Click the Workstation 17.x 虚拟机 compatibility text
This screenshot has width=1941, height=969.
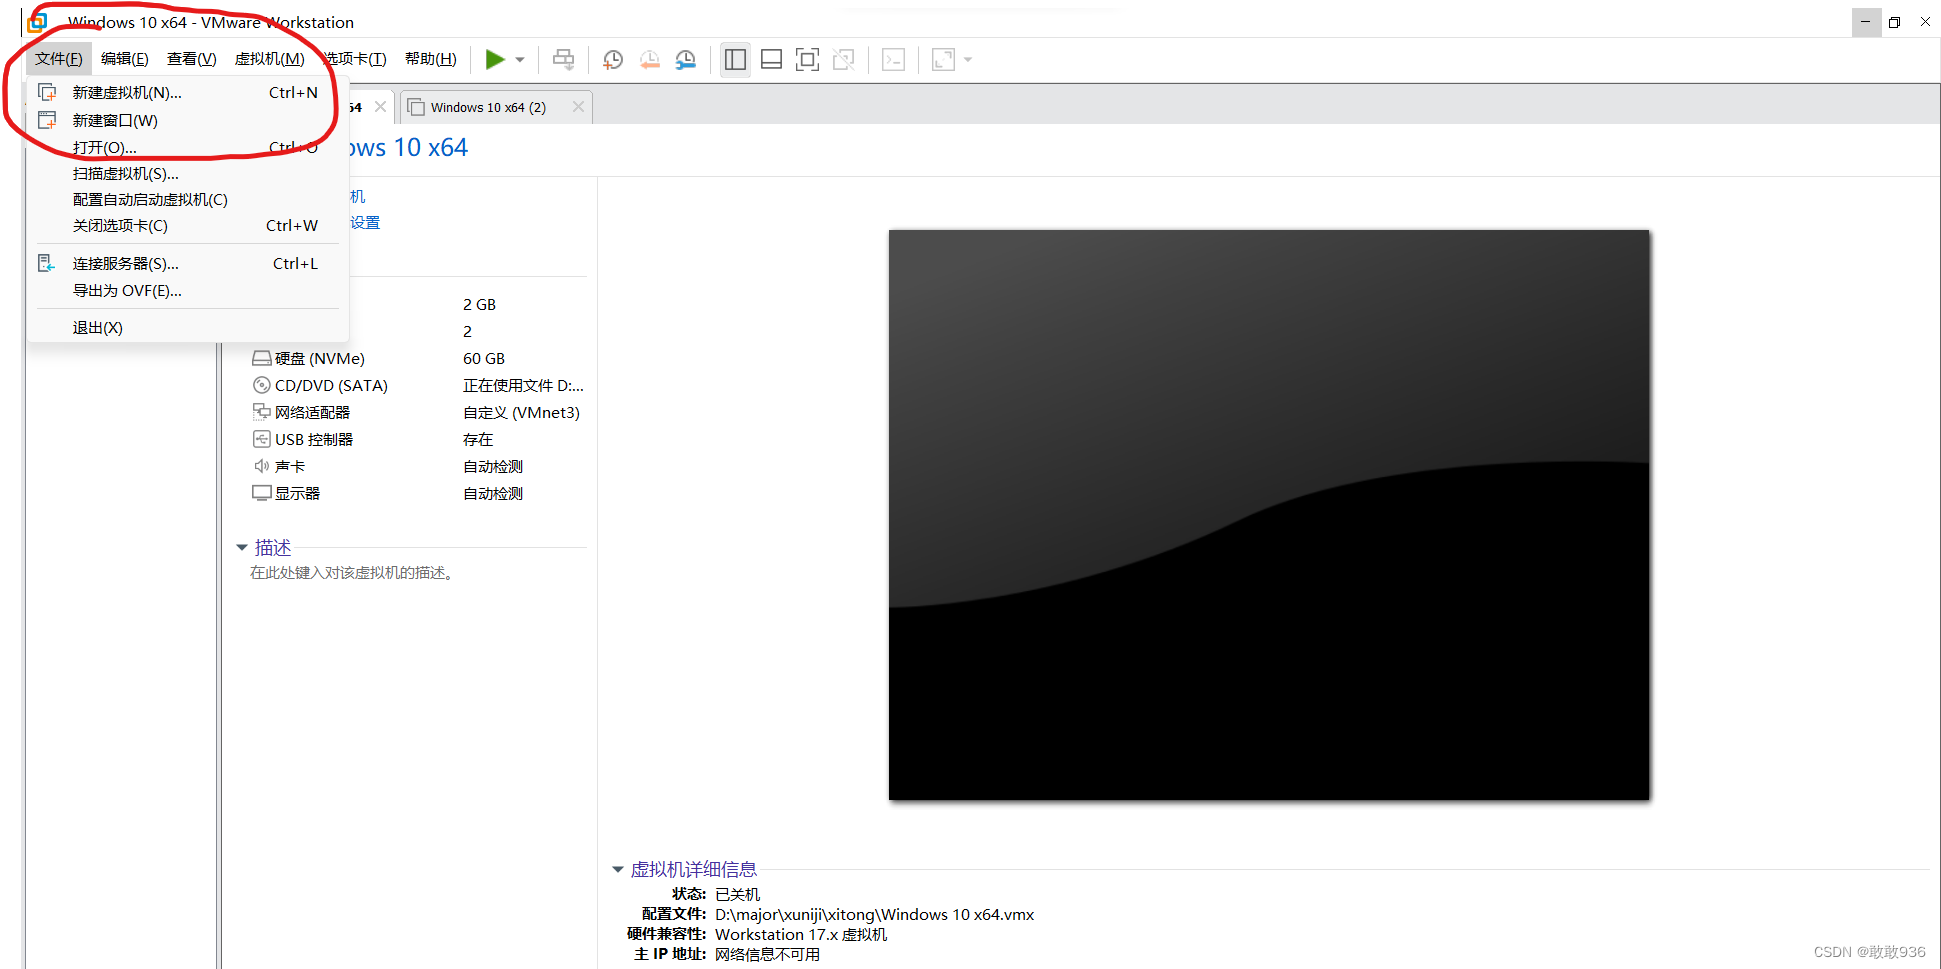click(x=801, y=935)
